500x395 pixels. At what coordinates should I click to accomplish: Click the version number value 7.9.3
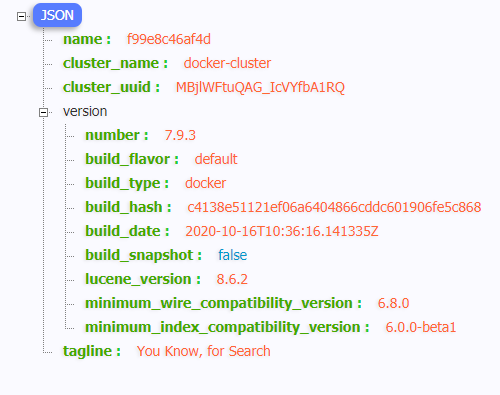tap(180, 135)
